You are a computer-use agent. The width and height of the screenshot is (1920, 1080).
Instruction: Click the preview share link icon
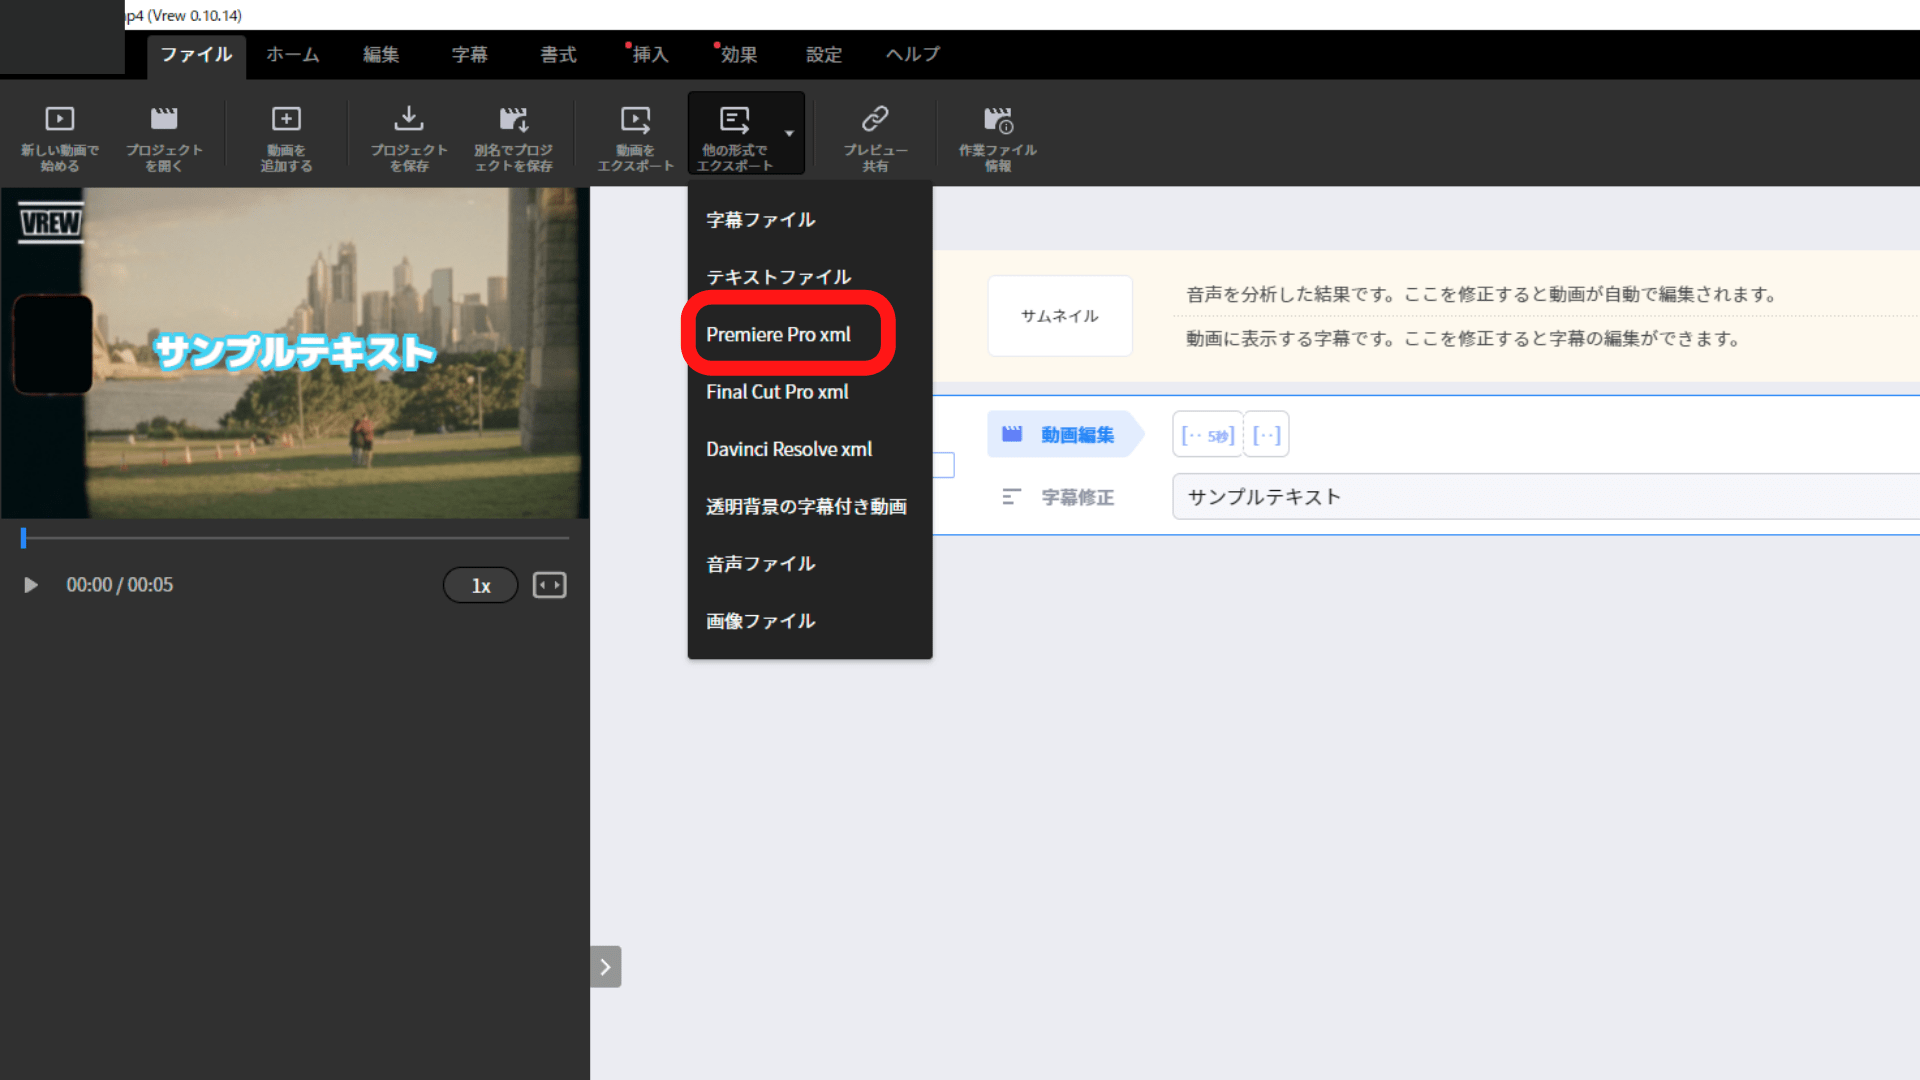pos(875,120)
